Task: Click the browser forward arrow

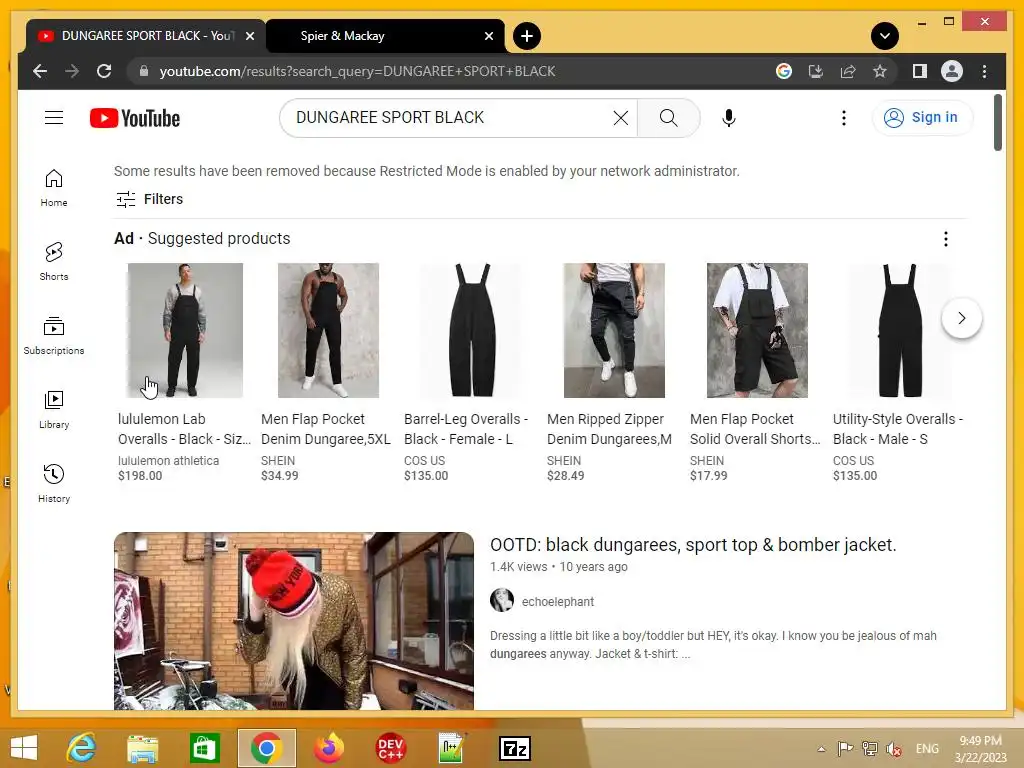Action: click(x=72, y=71)
